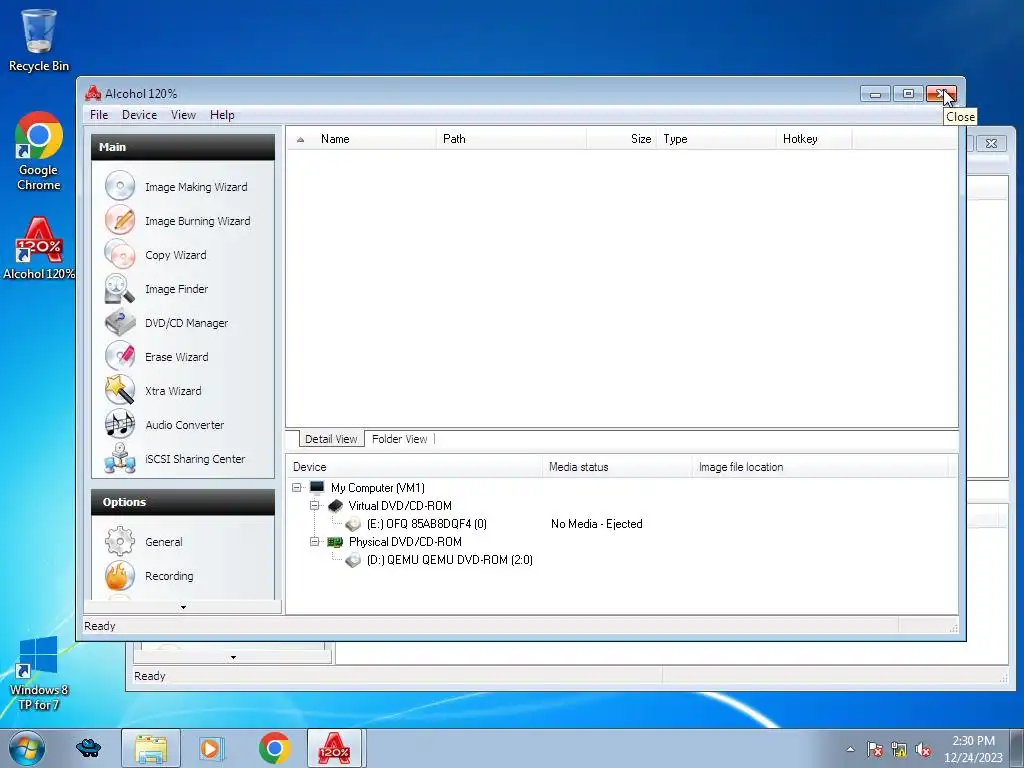1024x768 pixels.
Task: Open General options gear icon
Action: [120, 541]
